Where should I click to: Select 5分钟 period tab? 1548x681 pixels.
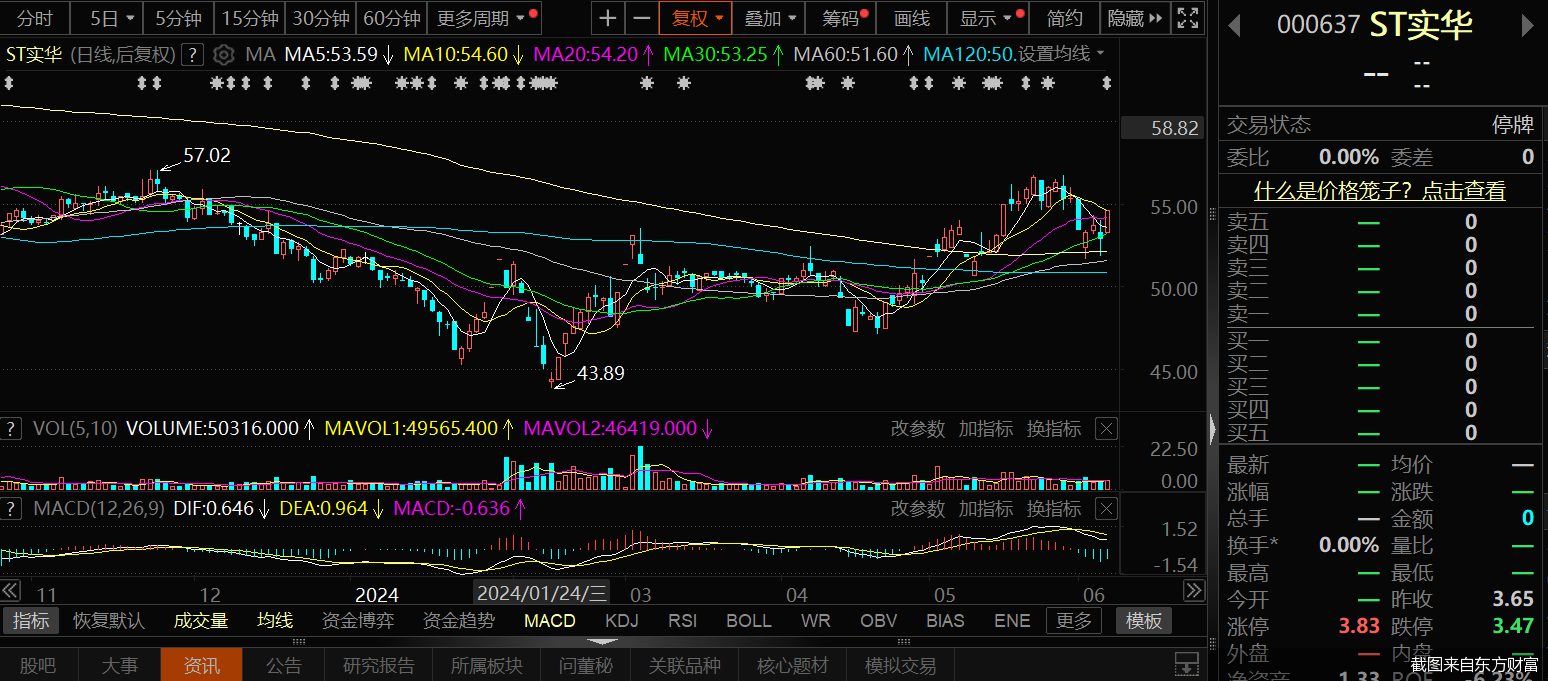coord(178,18)
